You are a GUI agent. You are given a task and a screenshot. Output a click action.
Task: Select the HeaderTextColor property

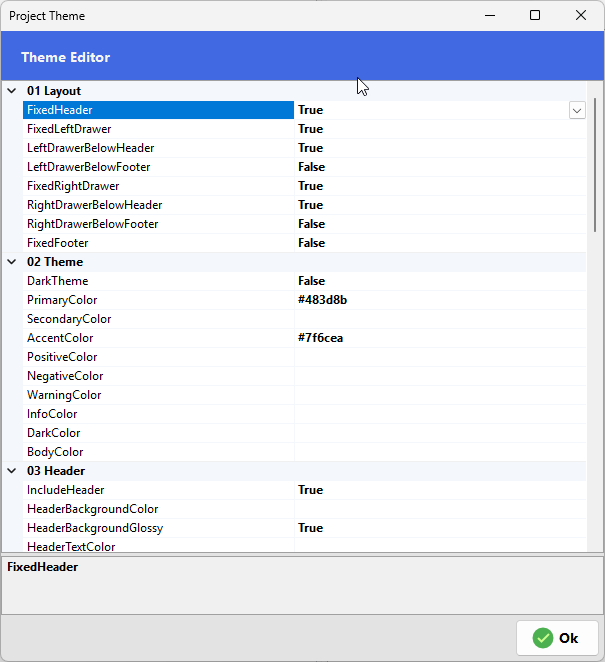click(158, 546)
